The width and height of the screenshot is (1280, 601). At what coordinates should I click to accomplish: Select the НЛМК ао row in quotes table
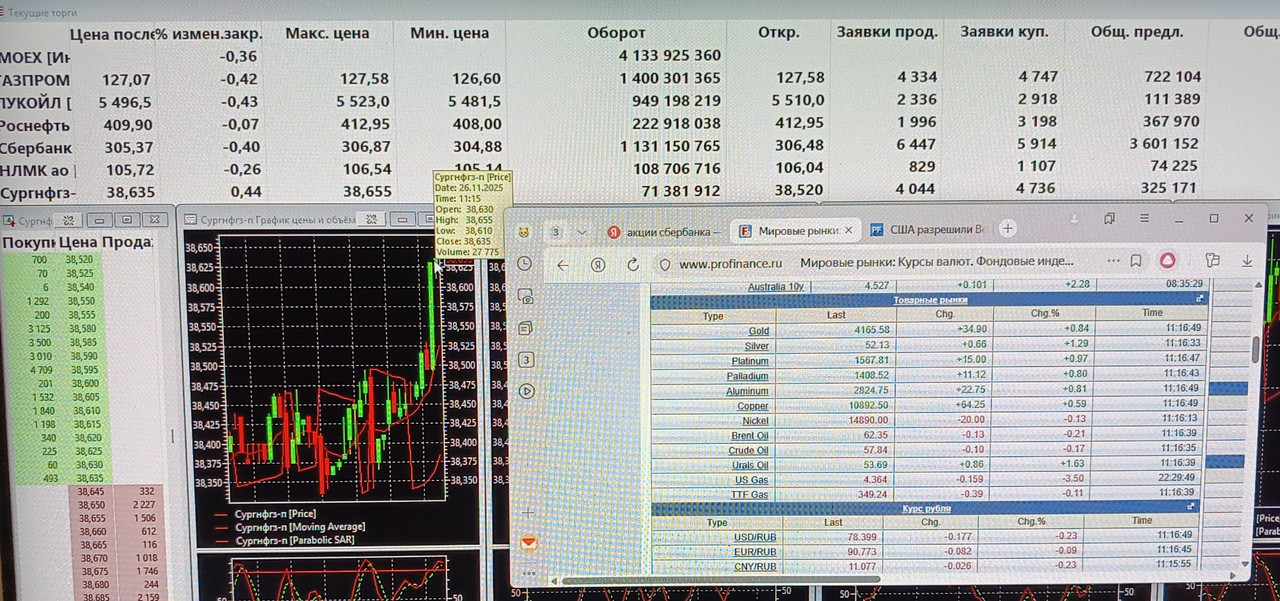[640, 168]
